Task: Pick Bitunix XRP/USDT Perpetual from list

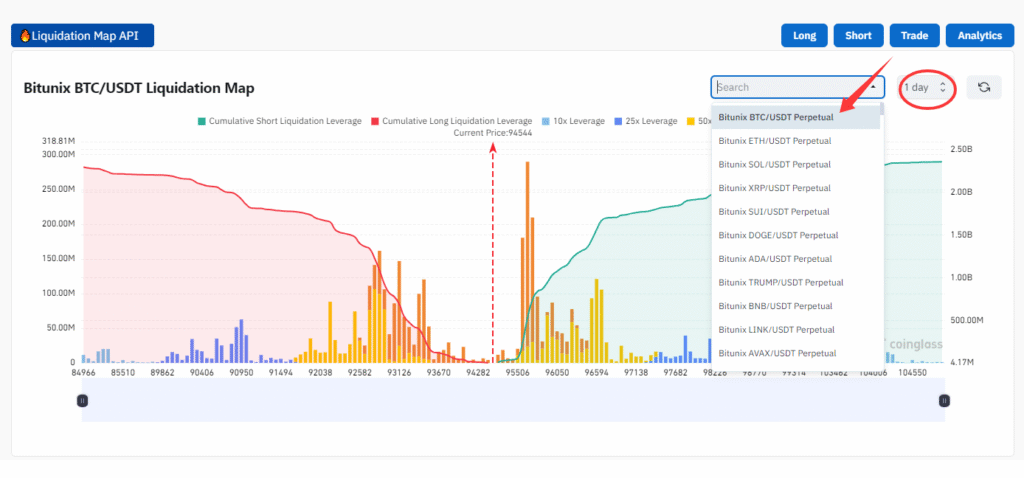Action: [x=775, y=188]
